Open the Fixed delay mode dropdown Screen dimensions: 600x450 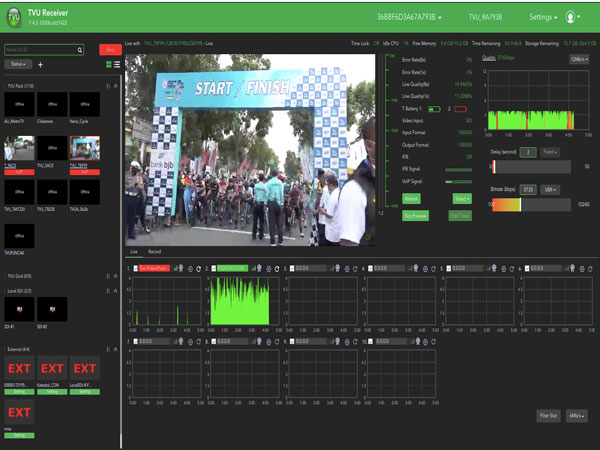(x=550, y=152)
